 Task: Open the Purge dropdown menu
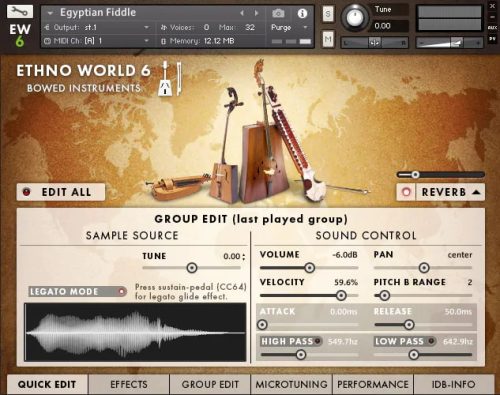tap(305, 27)
